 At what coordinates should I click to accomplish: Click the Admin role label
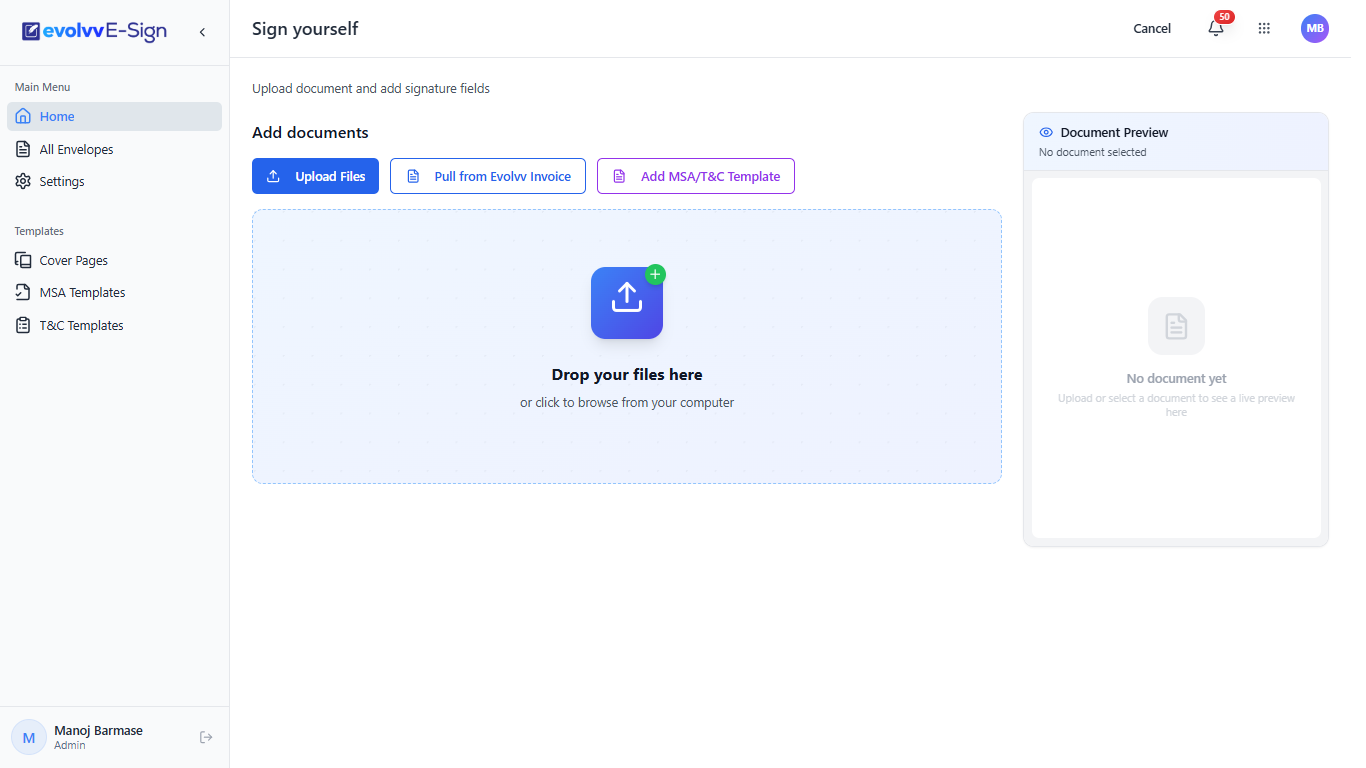[70, 745]
